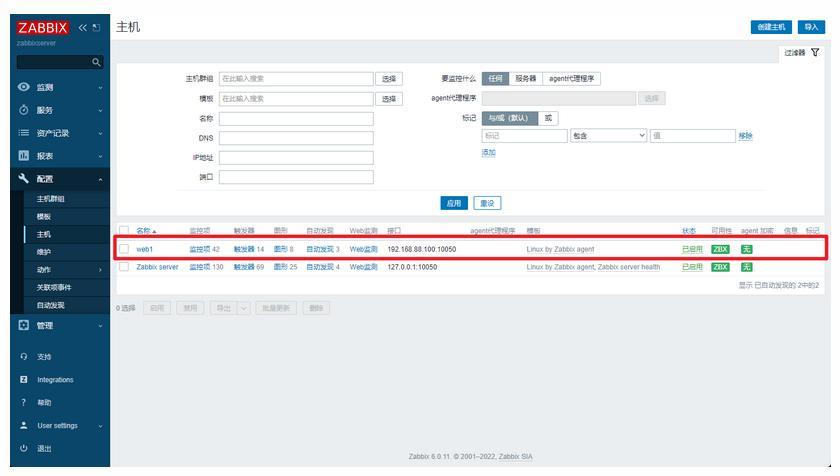
Task: Expand the 服务 menu chevron
Action: pyautogui.click(x=100, y=110)
